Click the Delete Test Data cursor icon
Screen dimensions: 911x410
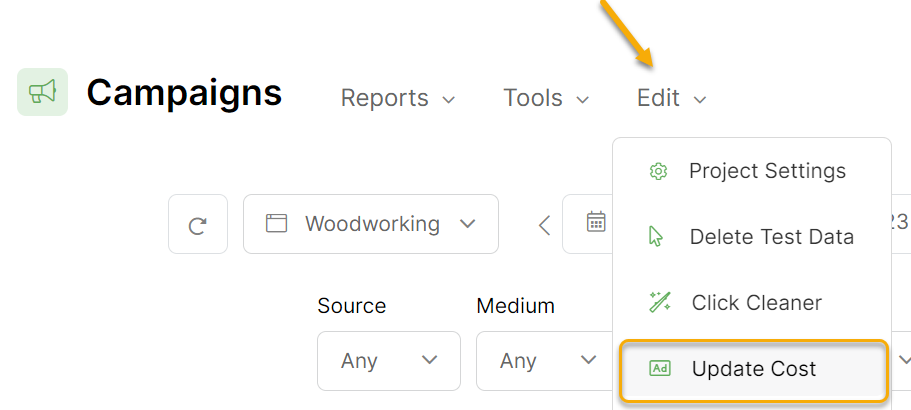[x=657, y=237]
